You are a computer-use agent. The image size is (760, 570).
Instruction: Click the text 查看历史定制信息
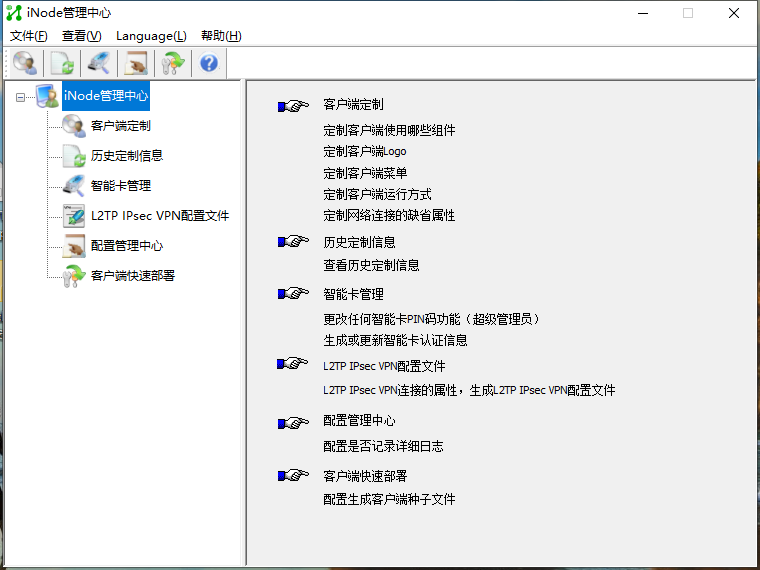(x=371, y=266)
